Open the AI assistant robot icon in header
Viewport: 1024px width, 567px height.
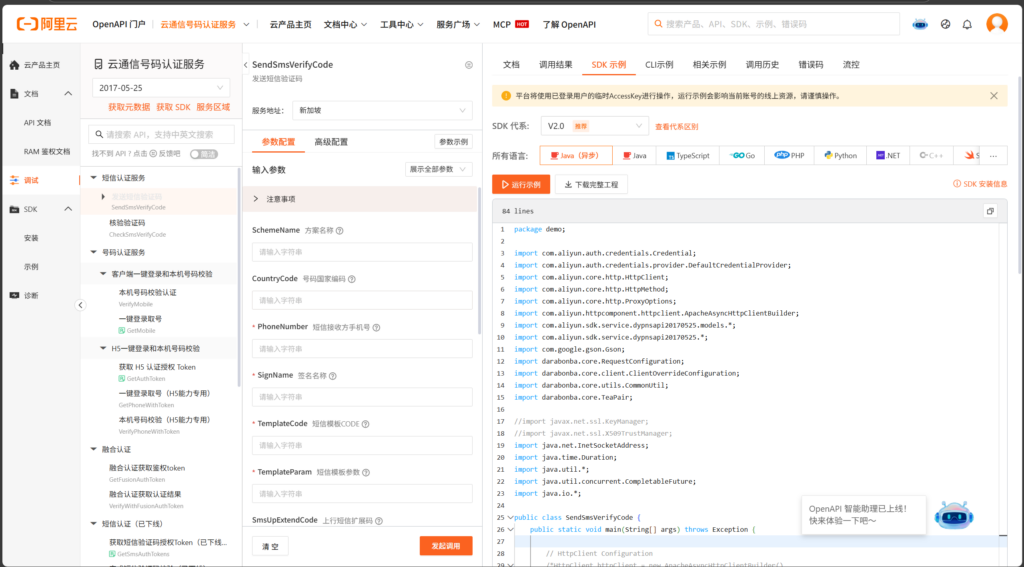point(920,24)
